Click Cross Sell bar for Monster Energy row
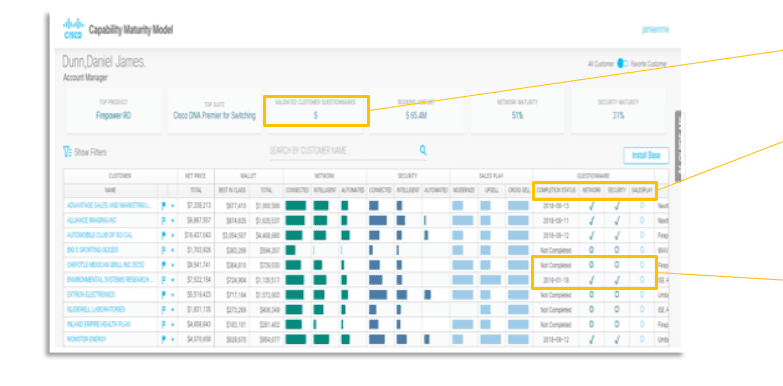This screenshot has height=386, width=783. pyautogui.click(x=518, y=340)
